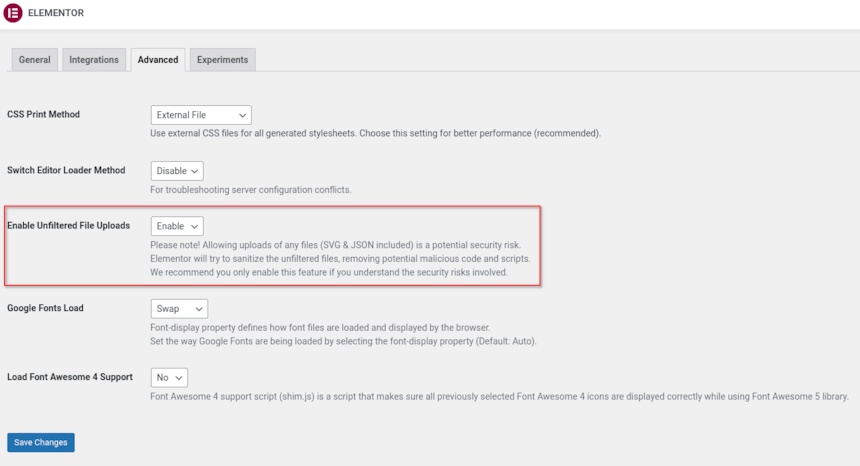Click the 'Set the way Google Fonts' line

tap(343, 341)
